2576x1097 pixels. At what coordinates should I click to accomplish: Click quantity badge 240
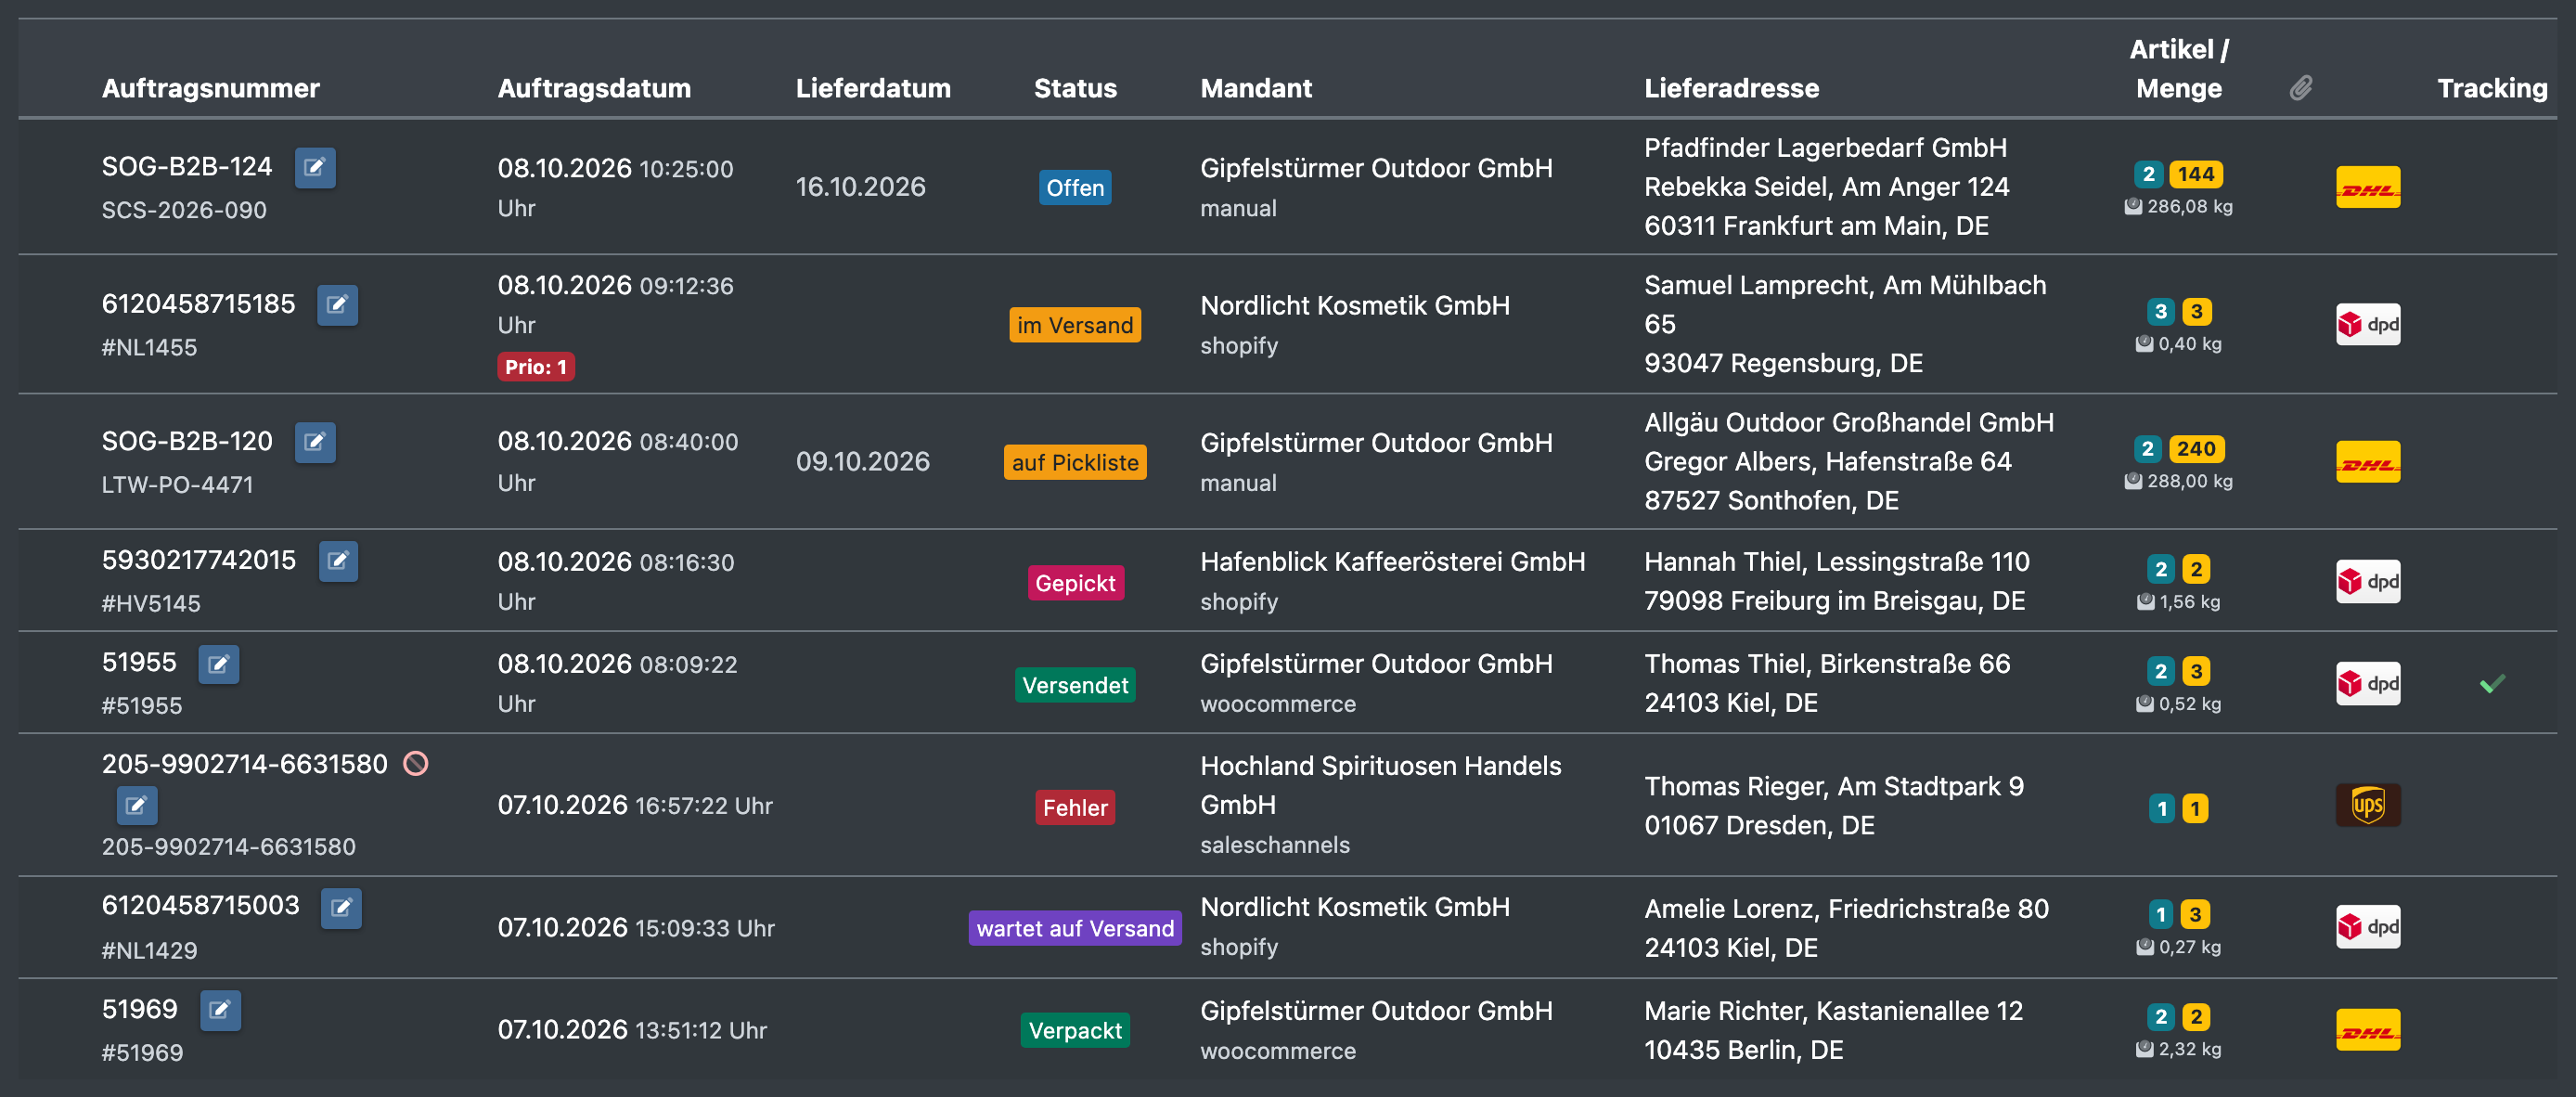pyautogui.click(x=2196, y=449)
